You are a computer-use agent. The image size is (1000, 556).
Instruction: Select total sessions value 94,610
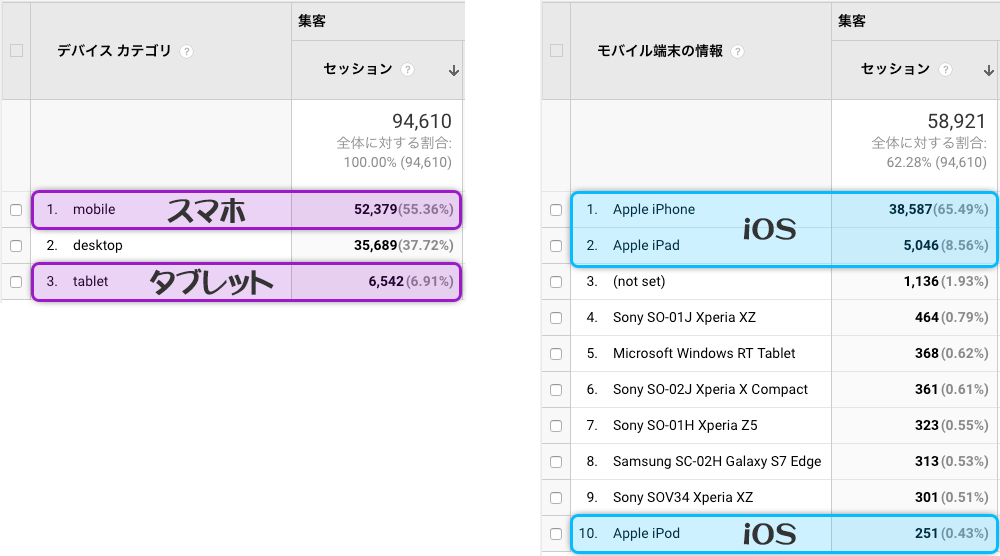point(422,121)
